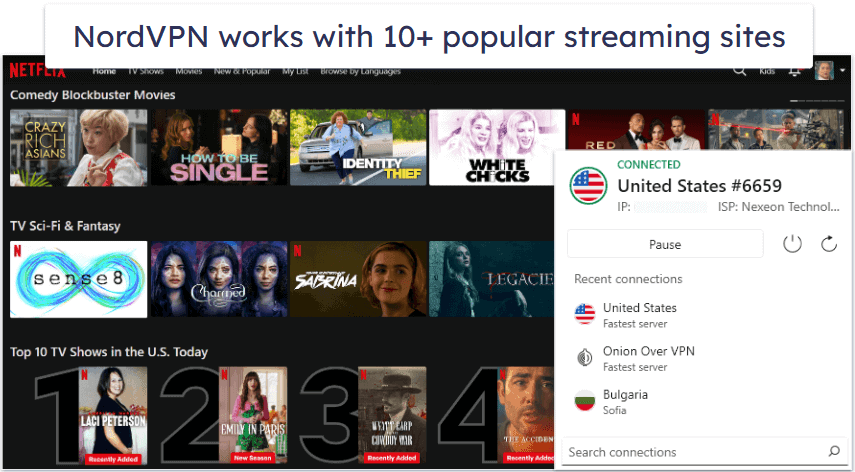
Task: Type in the Search connections field
Action: (x=690, y=452)
